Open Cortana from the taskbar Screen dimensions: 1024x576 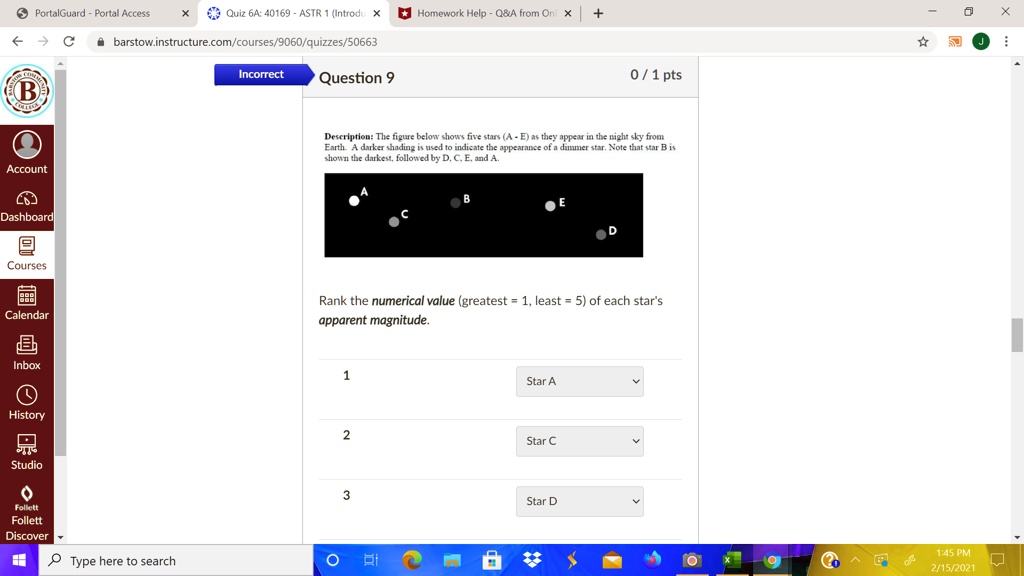click(x=332, y=560)
